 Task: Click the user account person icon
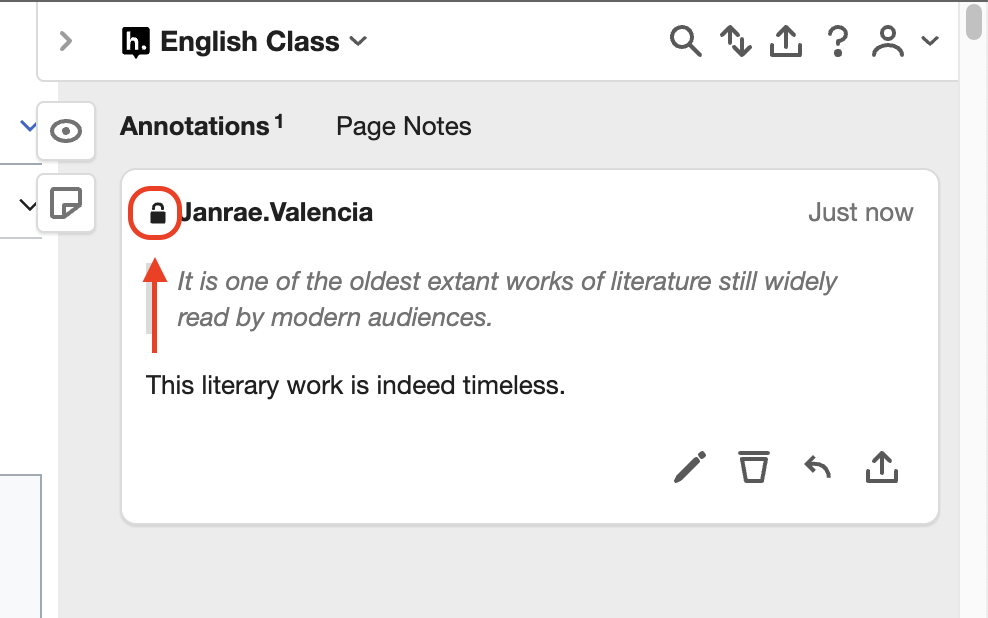point(888,42)
